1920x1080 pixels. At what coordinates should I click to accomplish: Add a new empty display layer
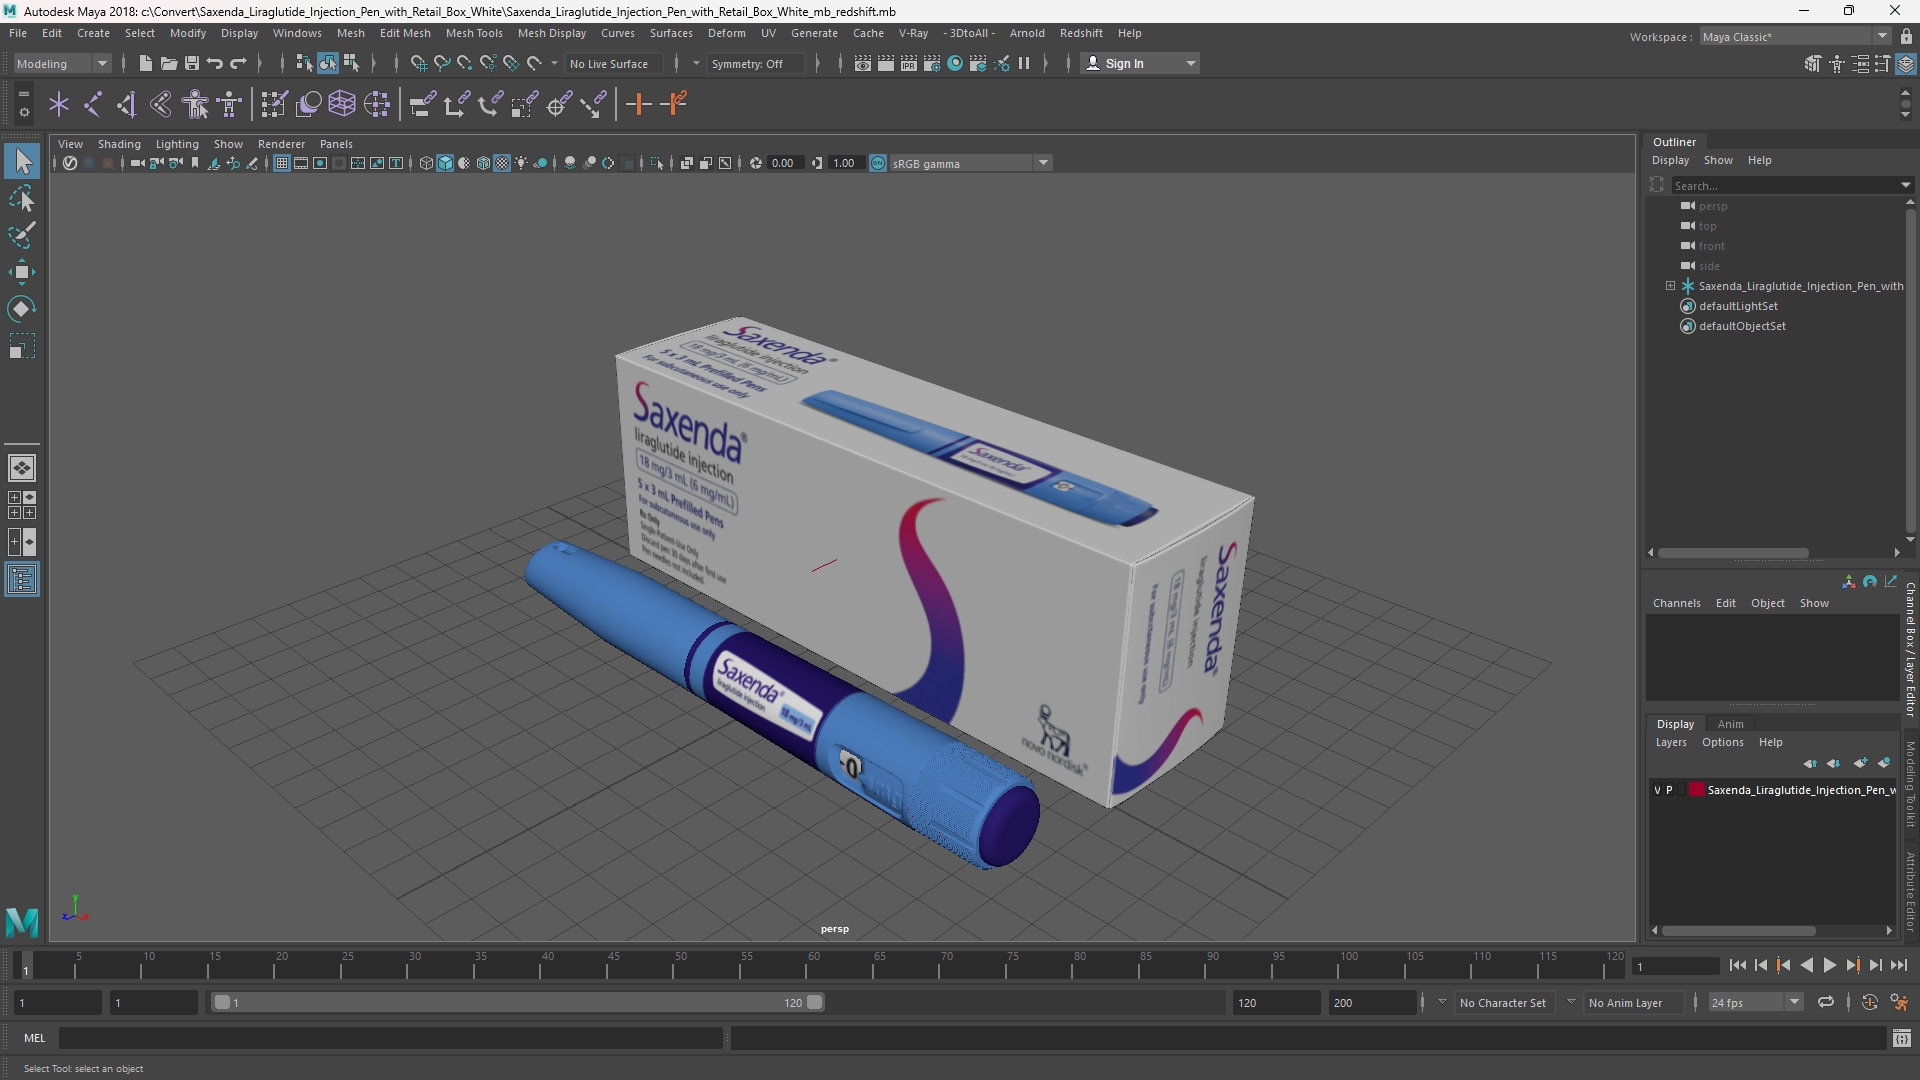1860,763
